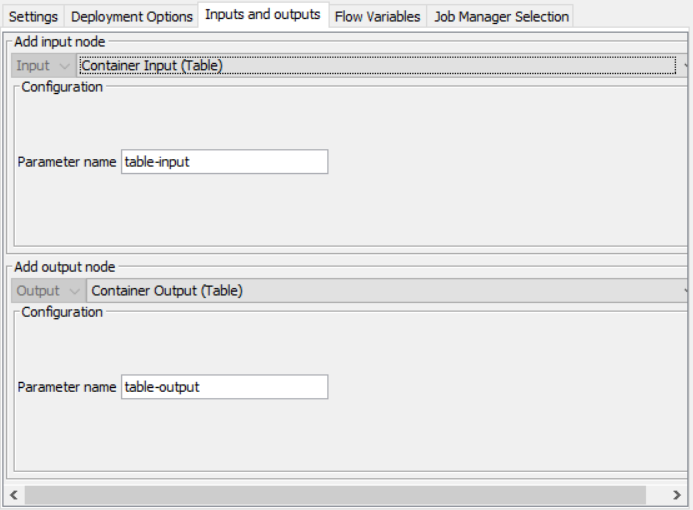This screenshot has width=693, height=510.
Task: Open the small Output type dropdown
Action: click(x=49, y=291)
